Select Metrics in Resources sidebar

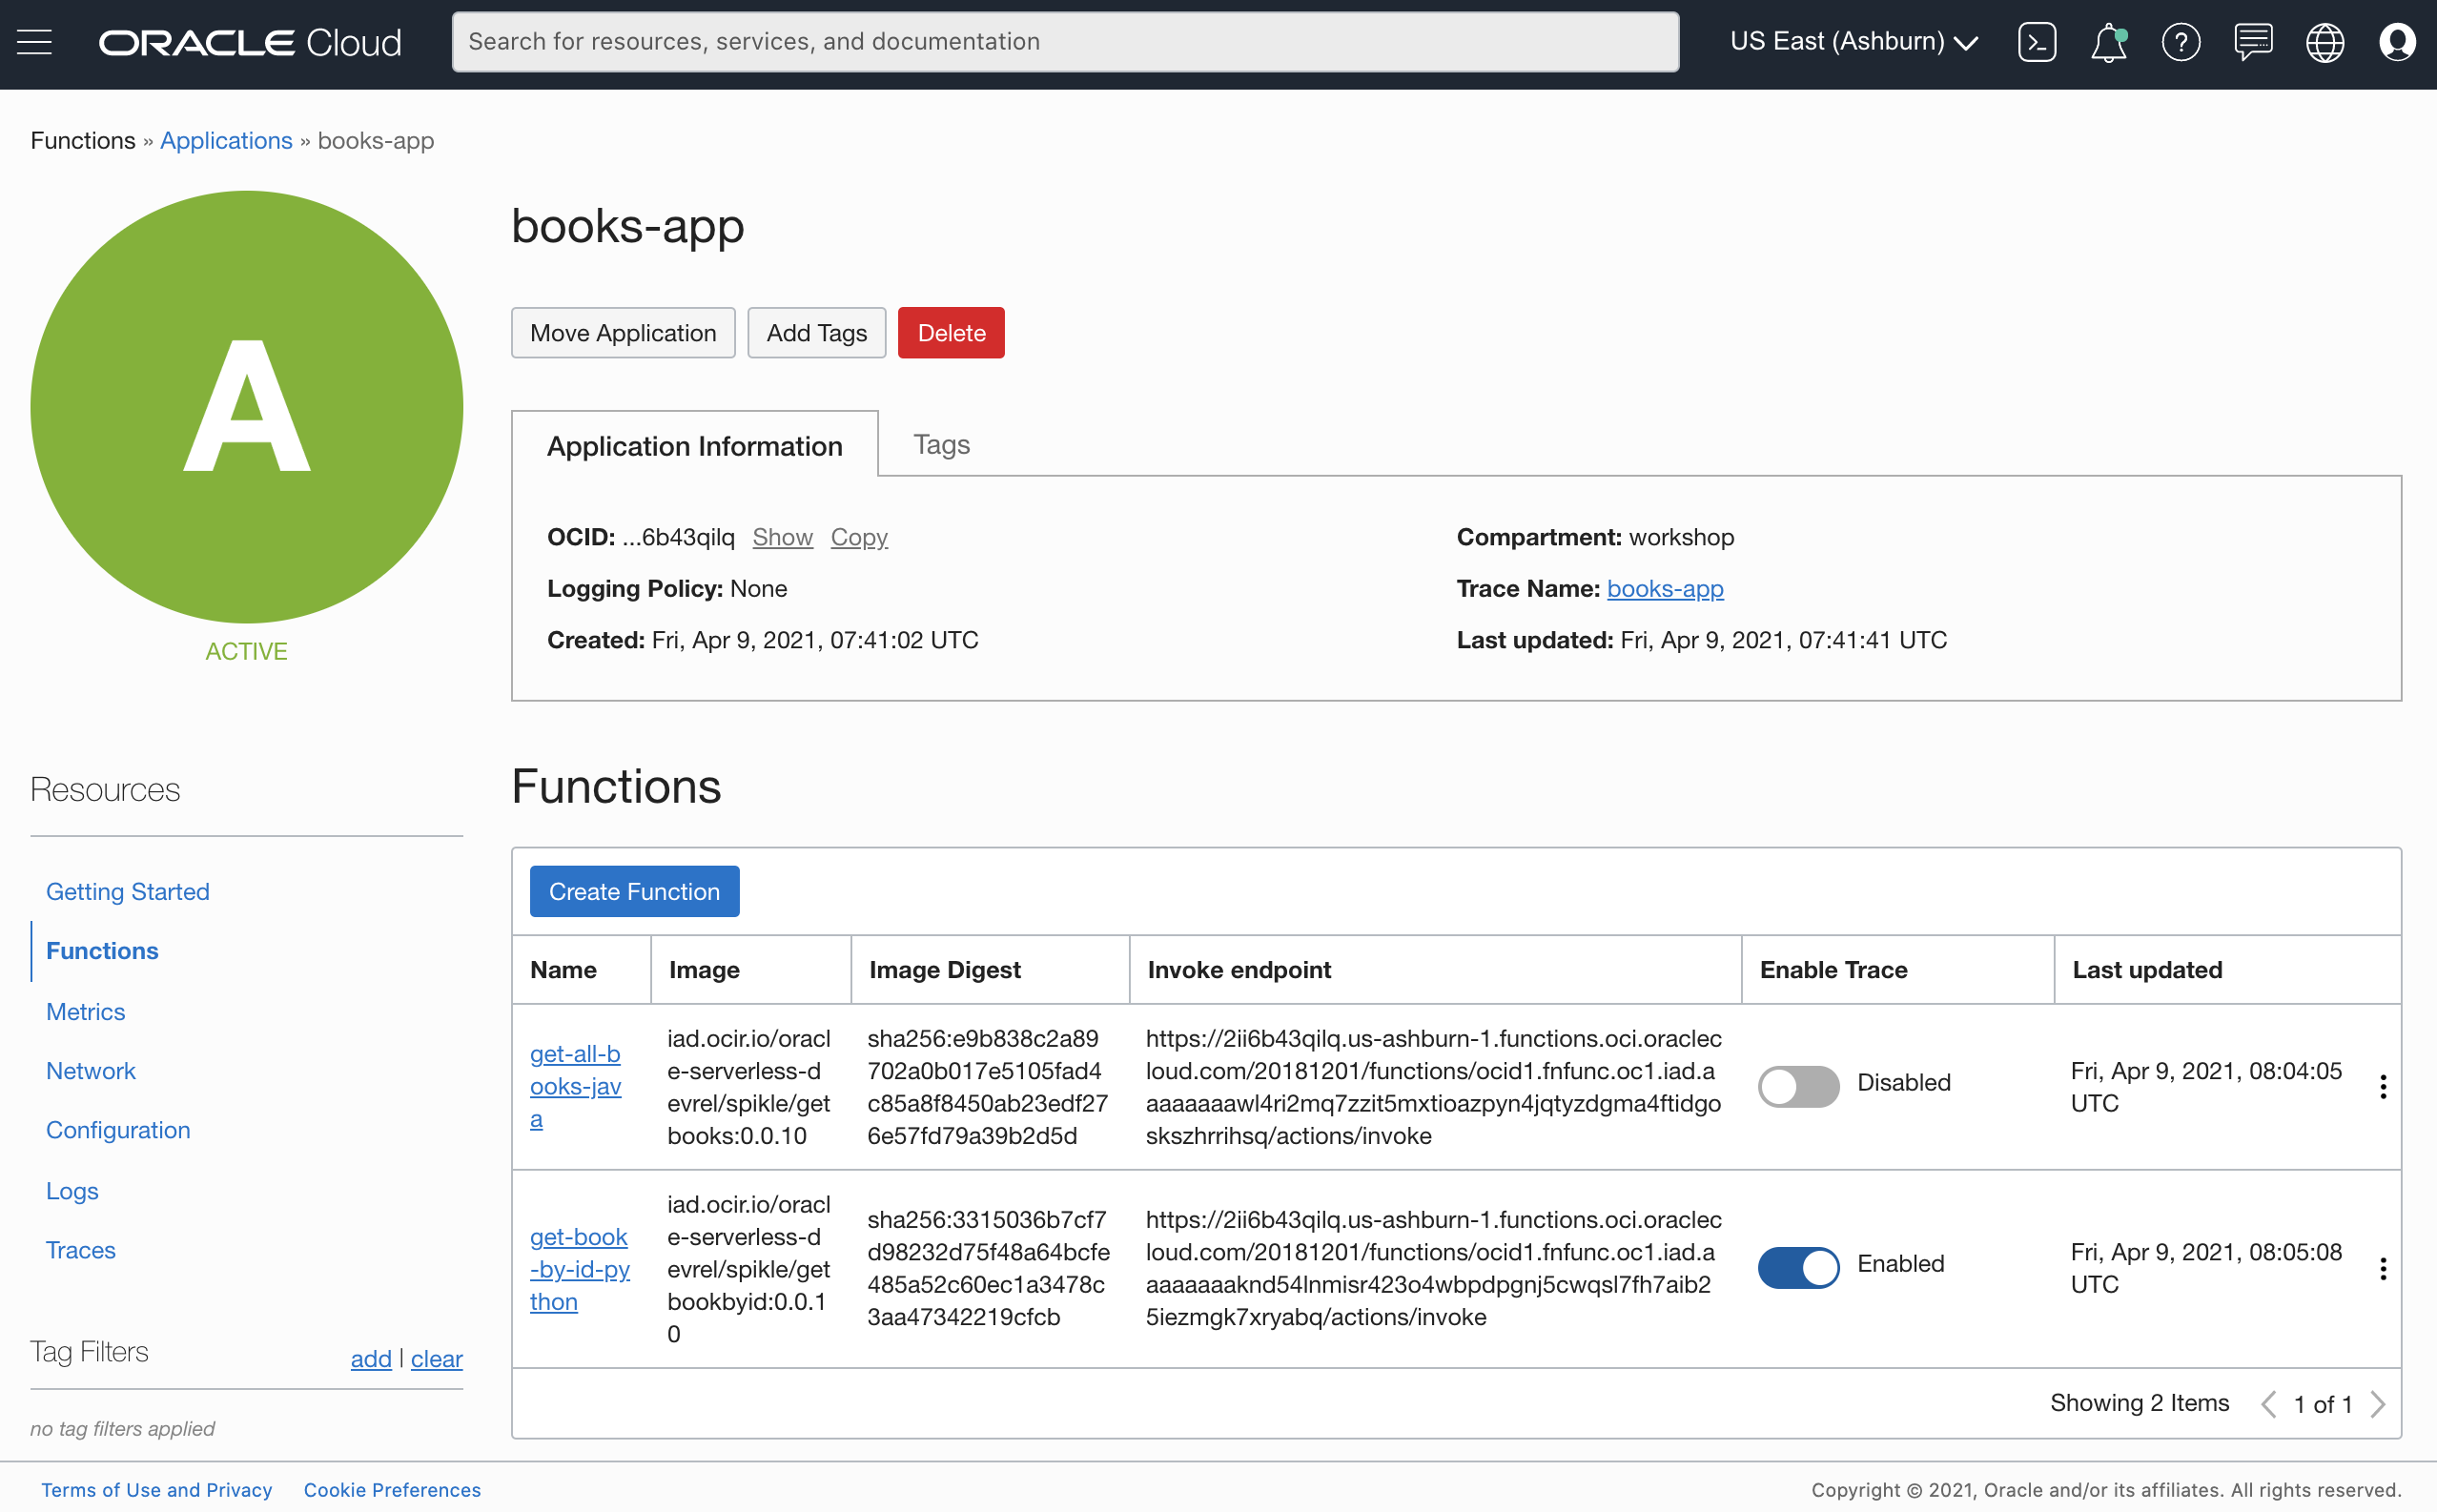point(85,1011)
